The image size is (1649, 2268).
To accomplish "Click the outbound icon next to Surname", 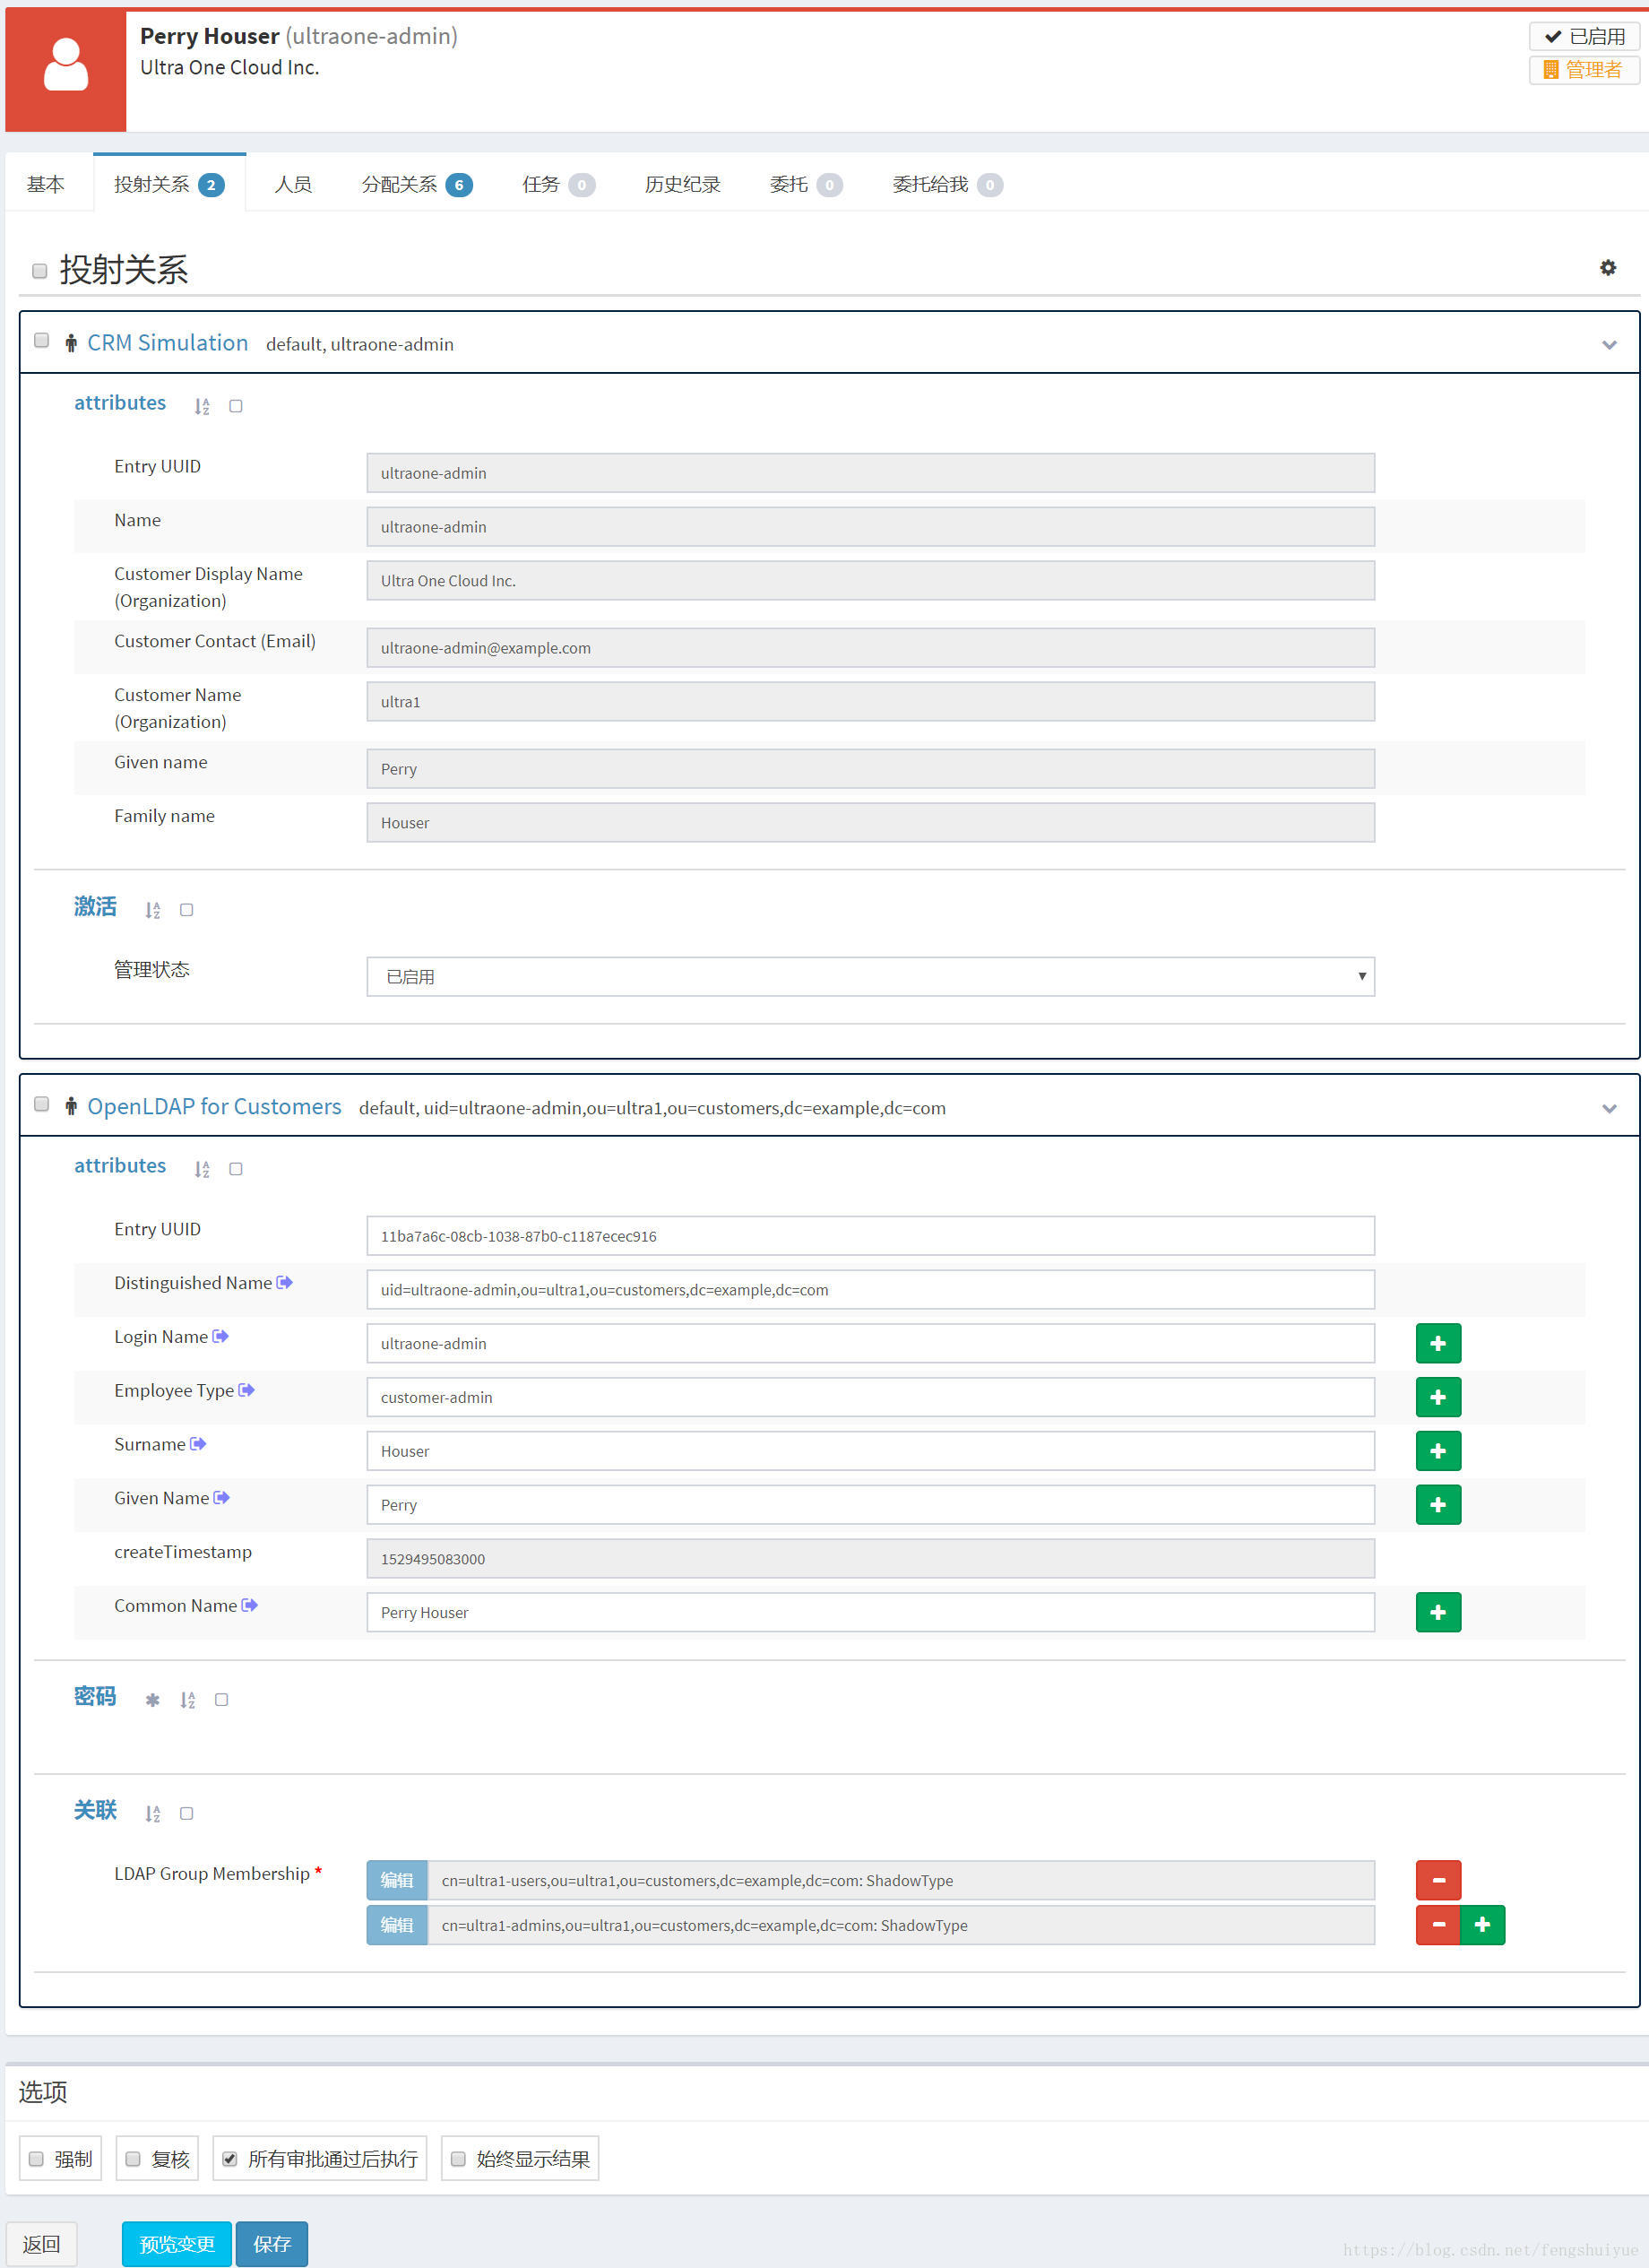I will coord(198,1444).
